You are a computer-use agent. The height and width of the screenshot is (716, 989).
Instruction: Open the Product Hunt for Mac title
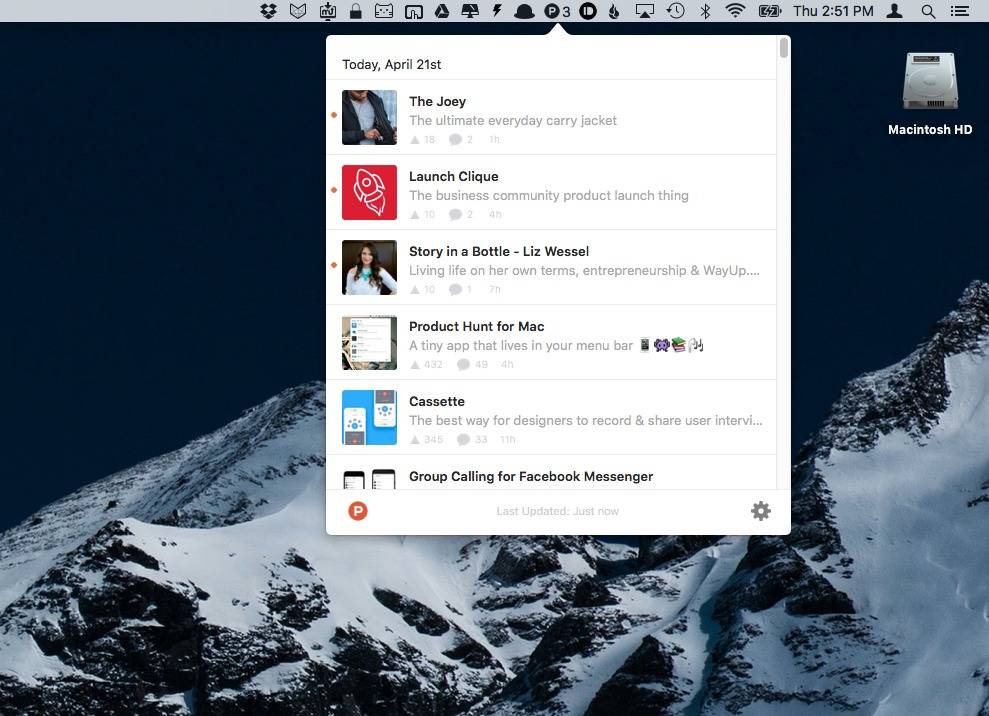476,327
